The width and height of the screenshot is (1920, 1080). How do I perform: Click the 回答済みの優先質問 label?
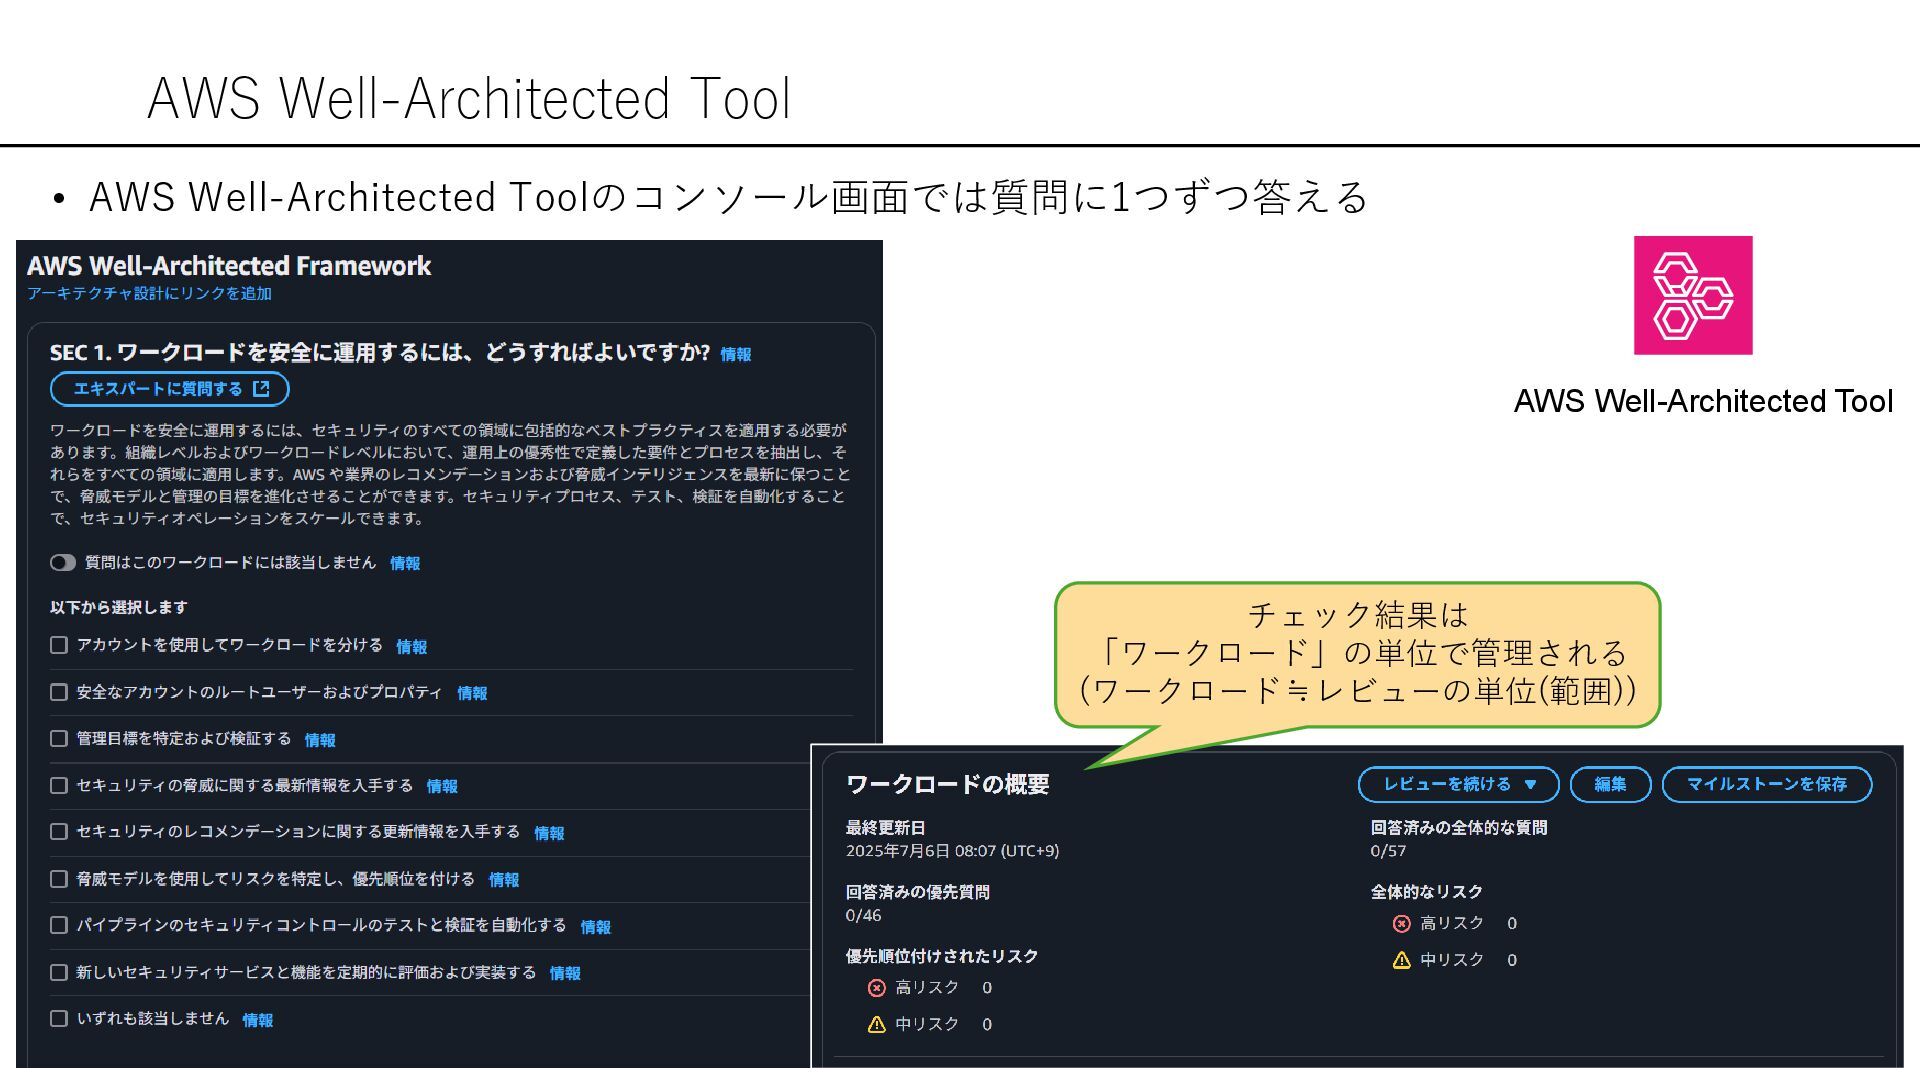tap(917, 892)
